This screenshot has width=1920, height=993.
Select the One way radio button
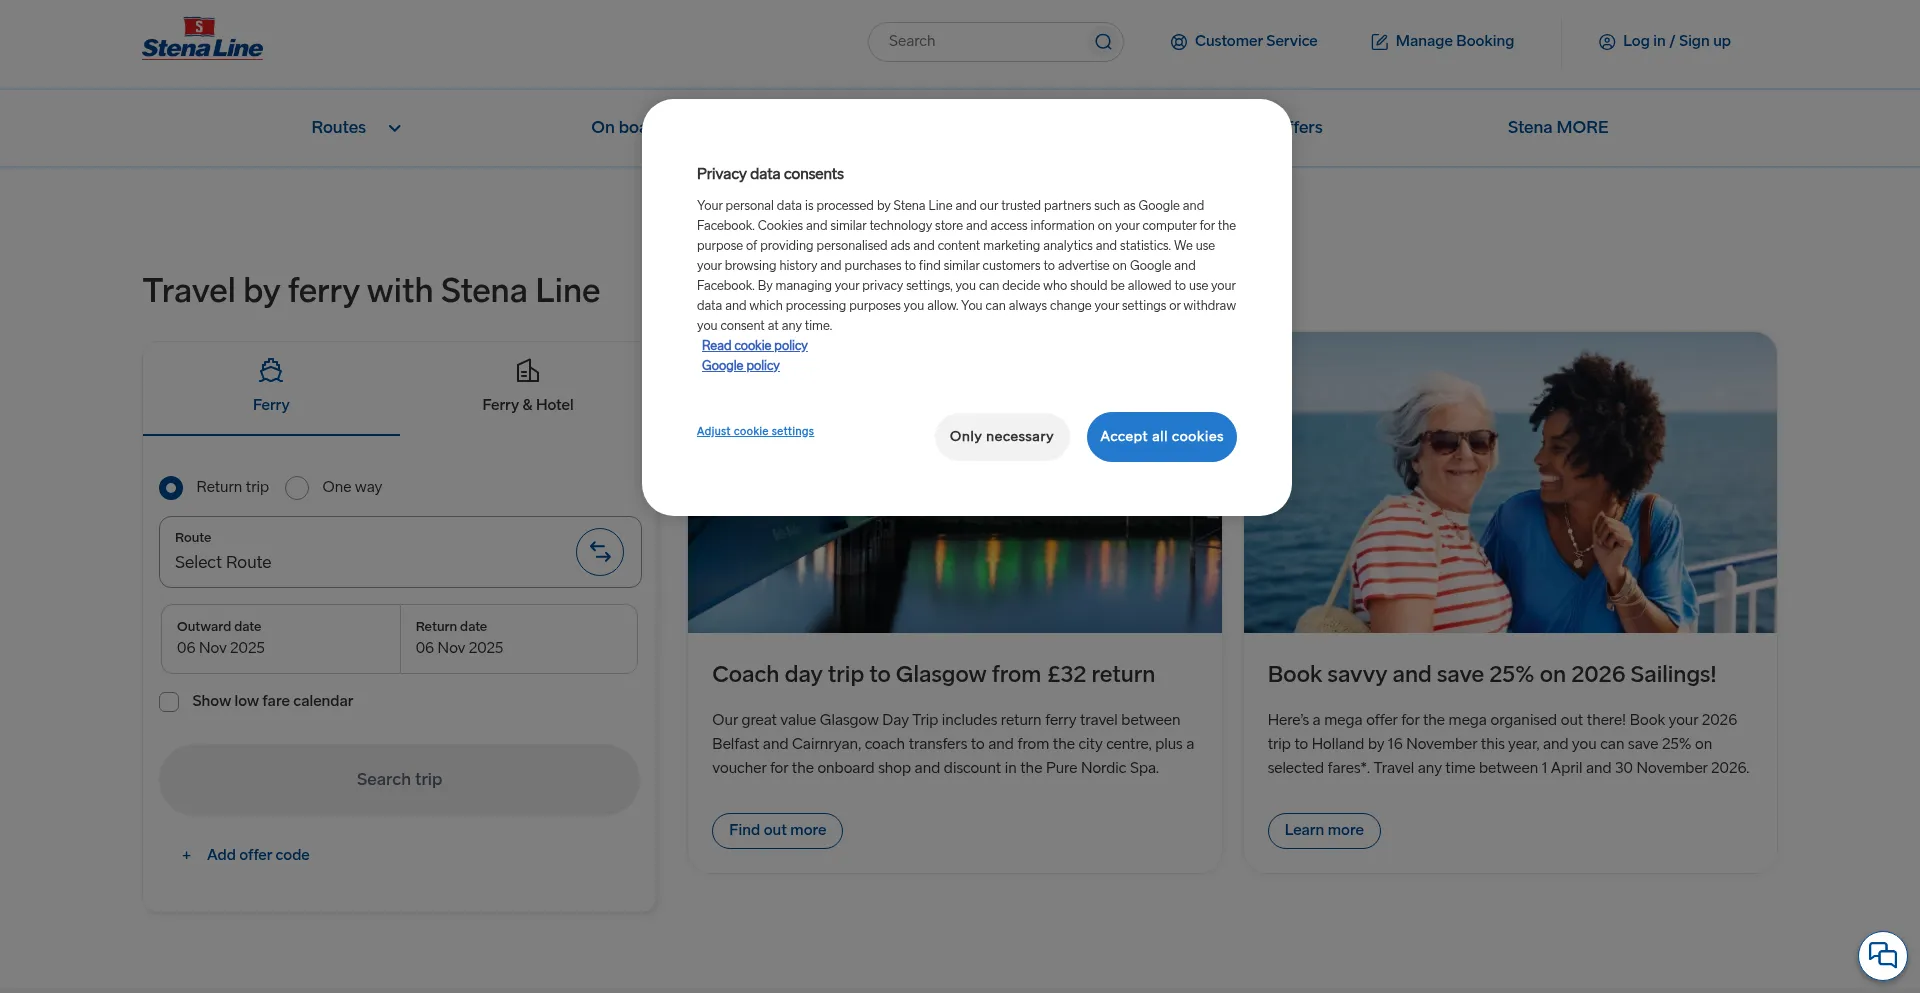pyautogui.click(x=297, y=488)
